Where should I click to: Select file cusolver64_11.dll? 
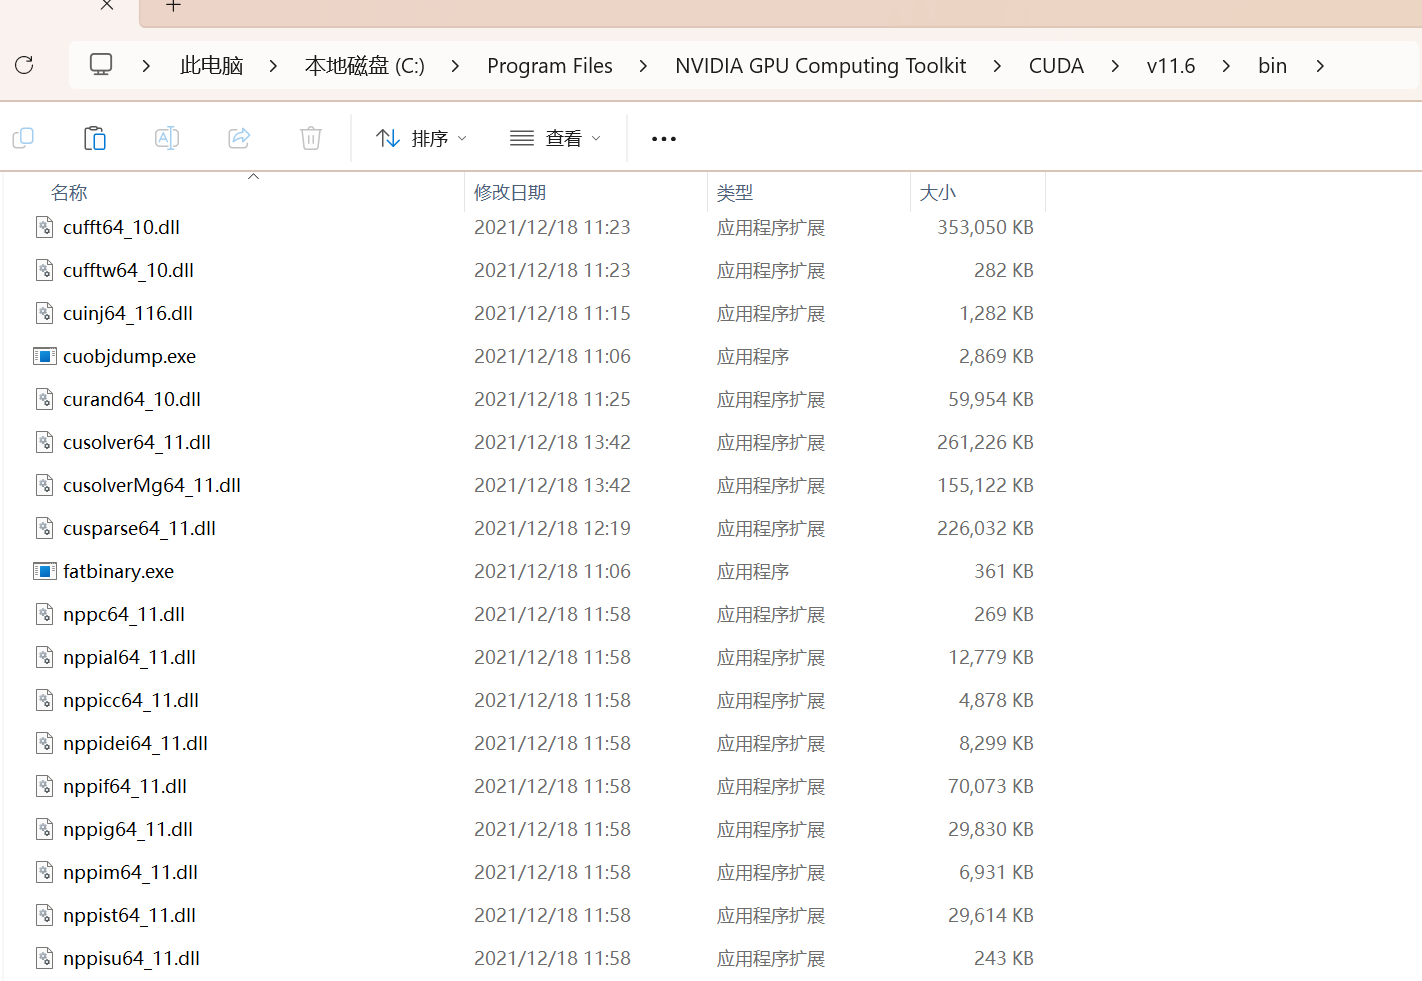(x=137, y=442)
